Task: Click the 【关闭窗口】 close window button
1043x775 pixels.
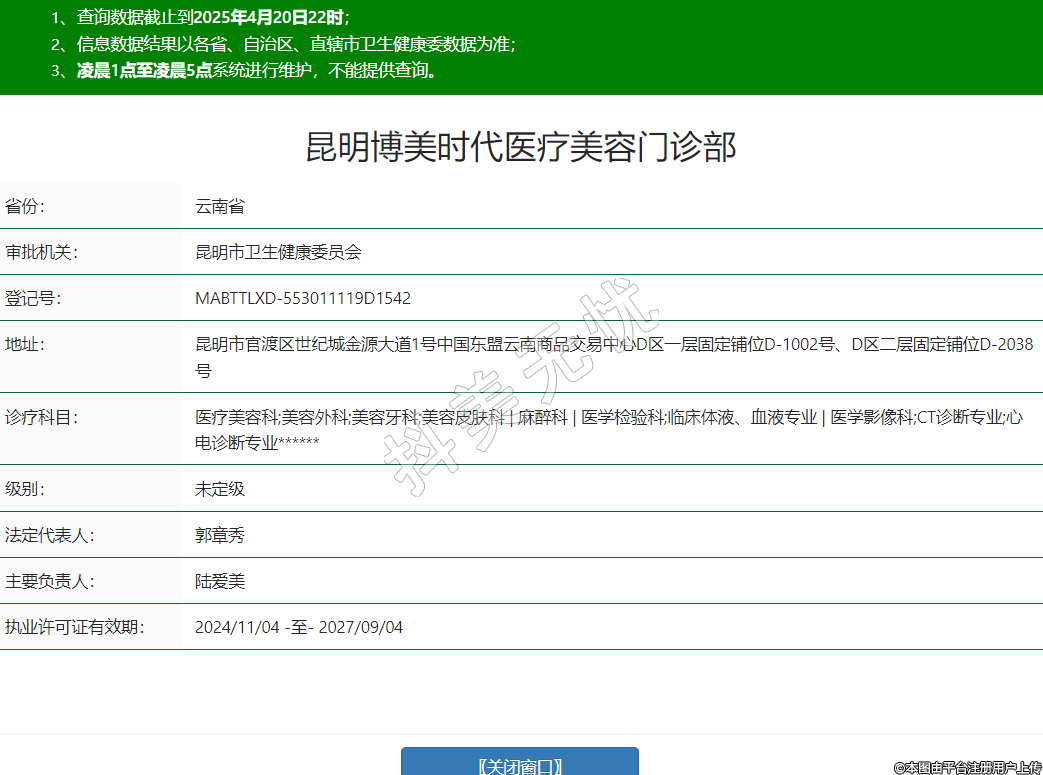Action: (519, 765)
